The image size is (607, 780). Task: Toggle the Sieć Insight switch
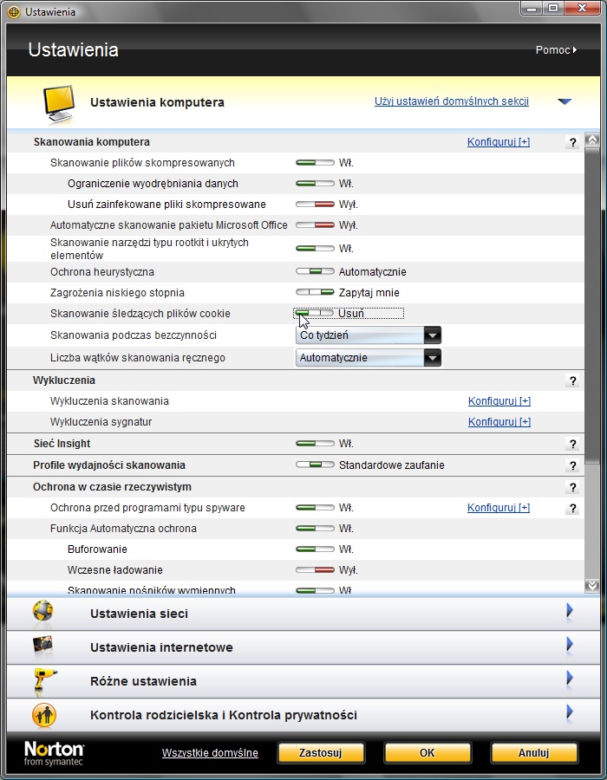pyautogui.click(x=315, y=443)
